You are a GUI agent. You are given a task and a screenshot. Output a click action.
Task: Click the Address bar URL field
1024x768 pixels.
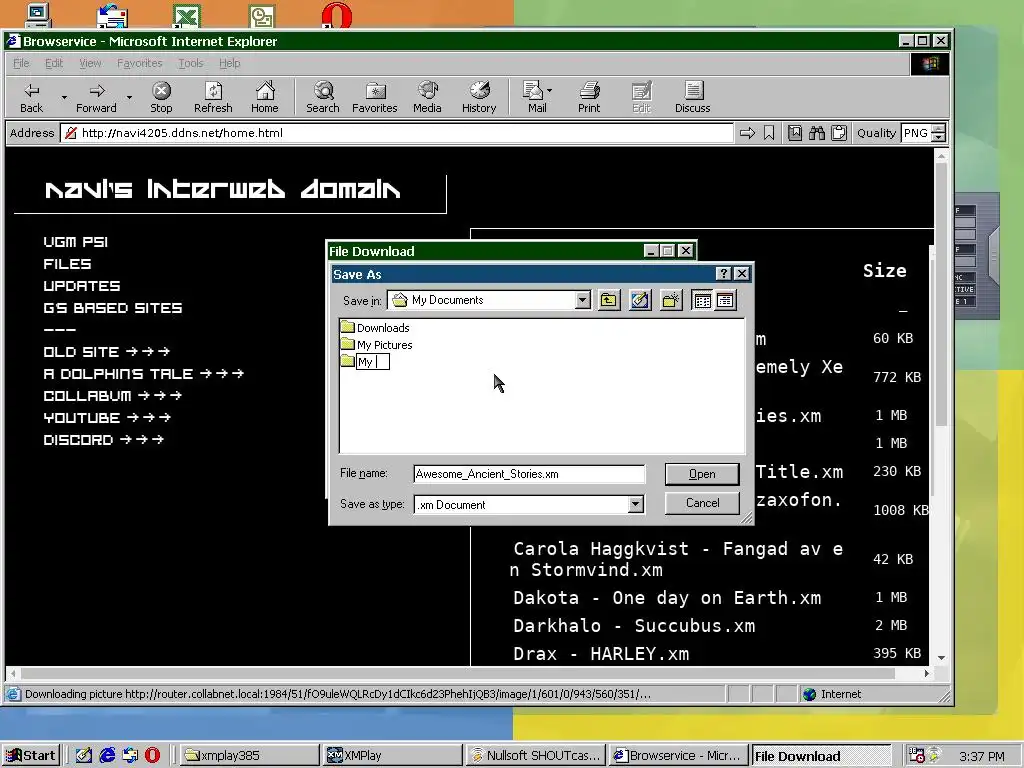(397, 133)
